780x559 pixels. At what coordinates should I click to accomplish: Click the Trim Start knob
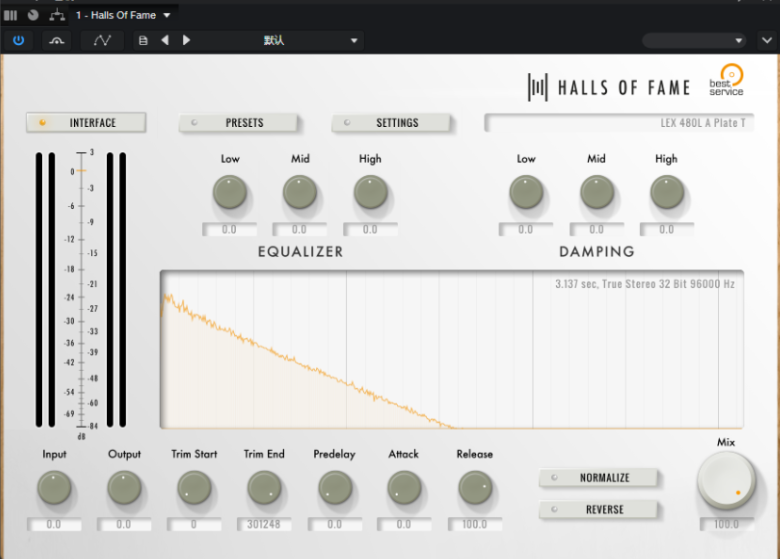pos(195,488)
